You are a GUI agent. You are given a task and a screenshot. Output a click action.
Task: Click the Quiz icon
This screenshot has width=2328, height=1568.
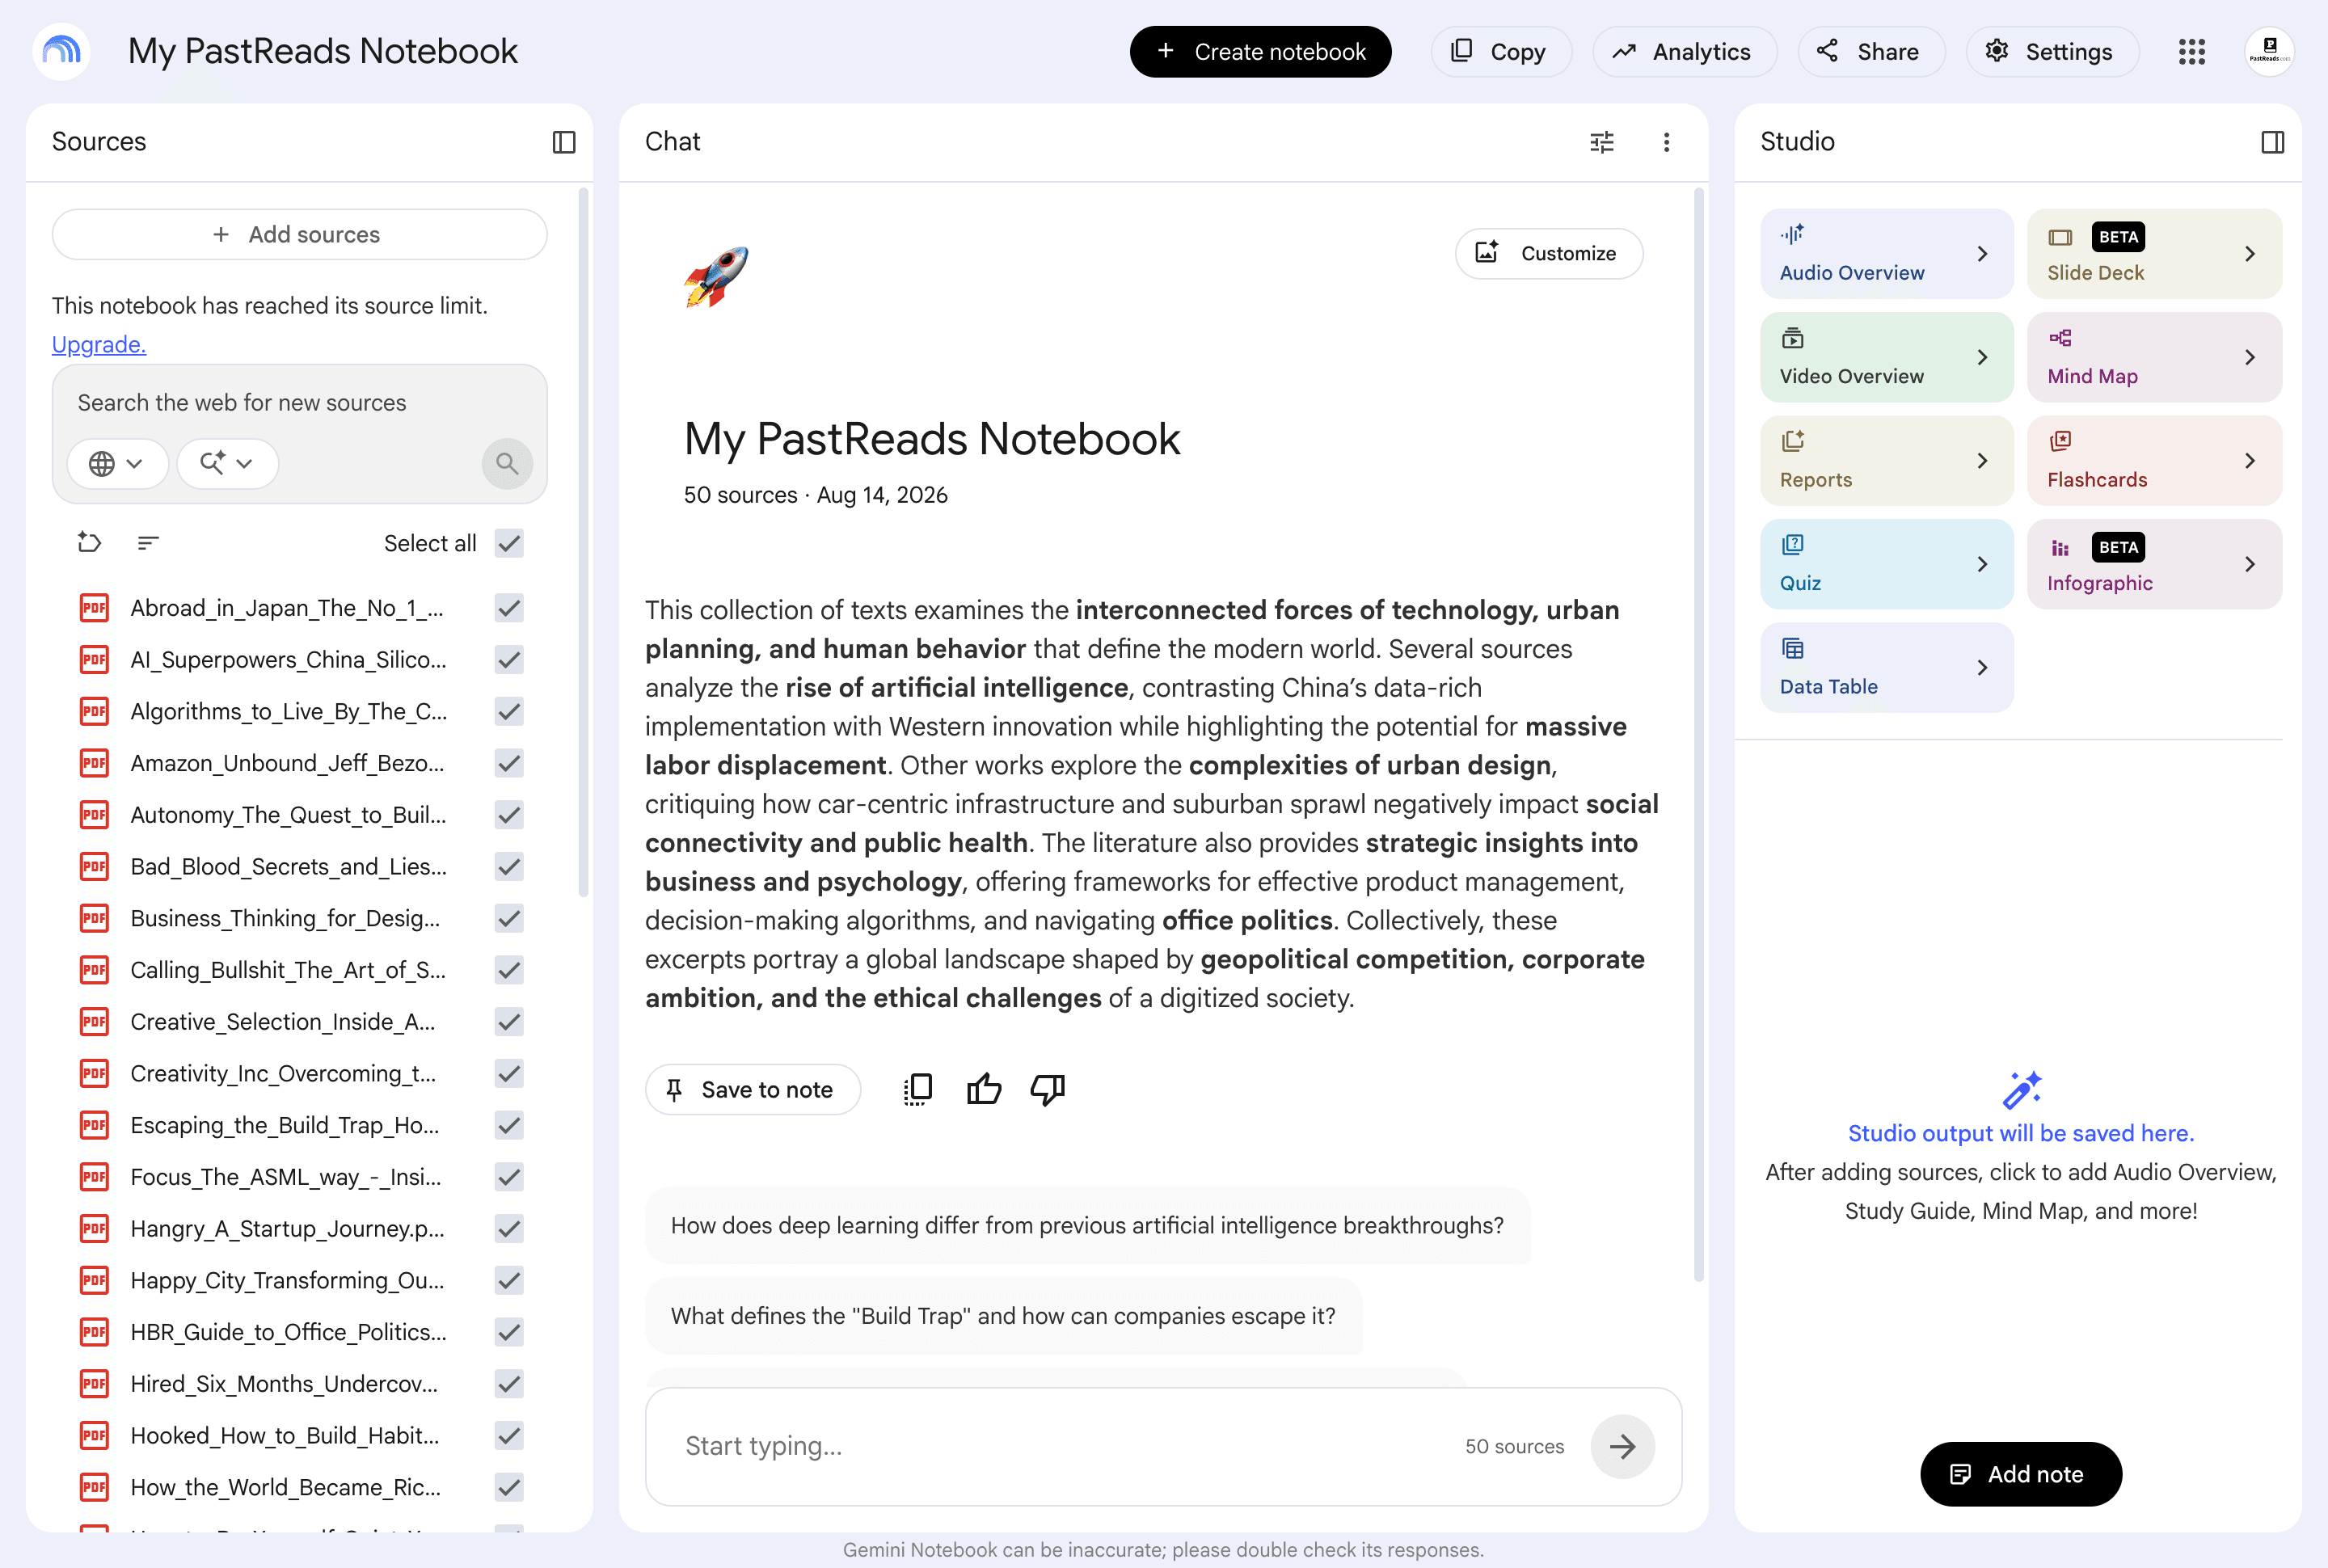click(1792, 545)
